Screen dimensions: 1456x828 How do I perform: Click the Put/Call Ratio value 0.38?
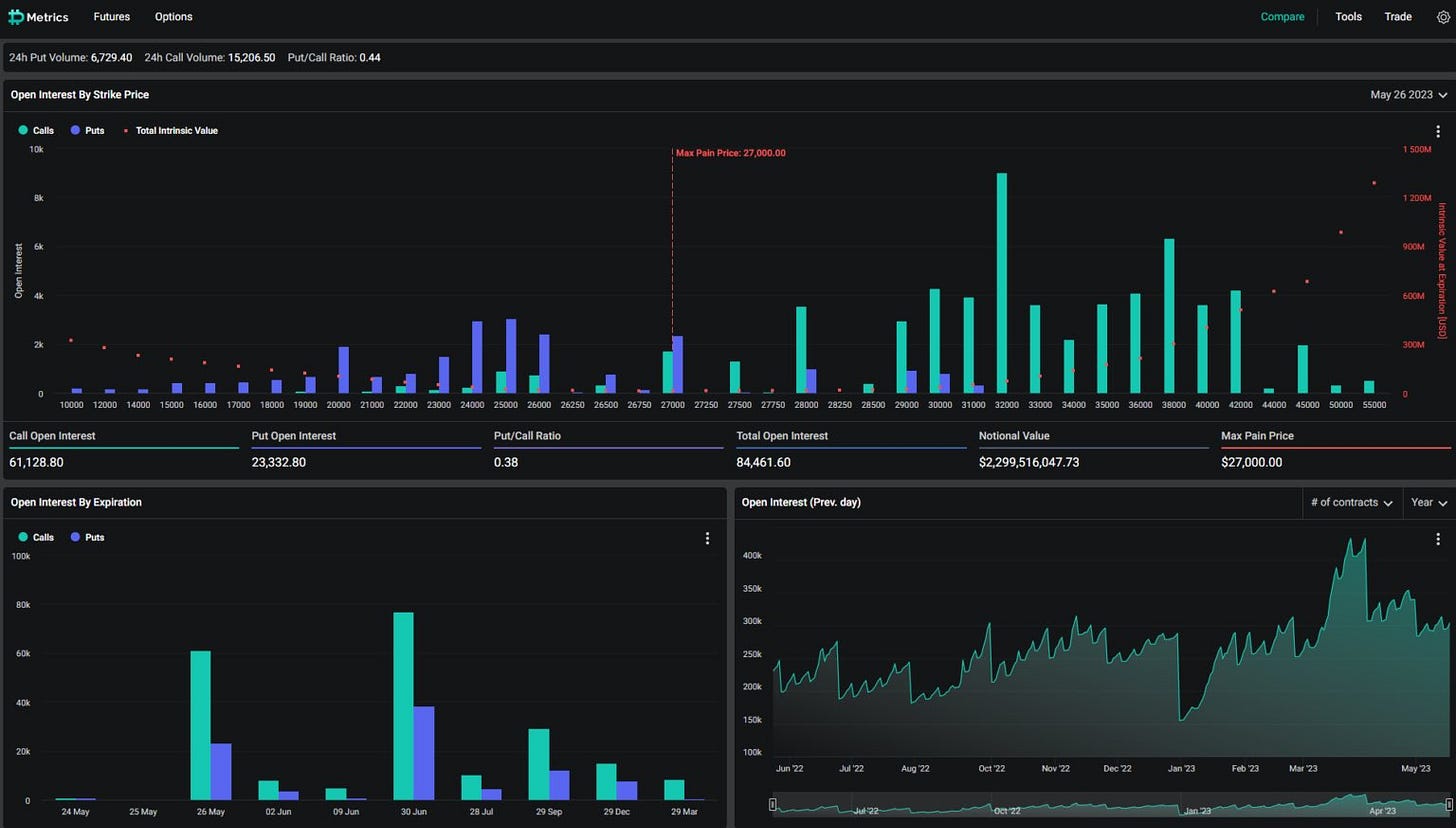point(506,463)
